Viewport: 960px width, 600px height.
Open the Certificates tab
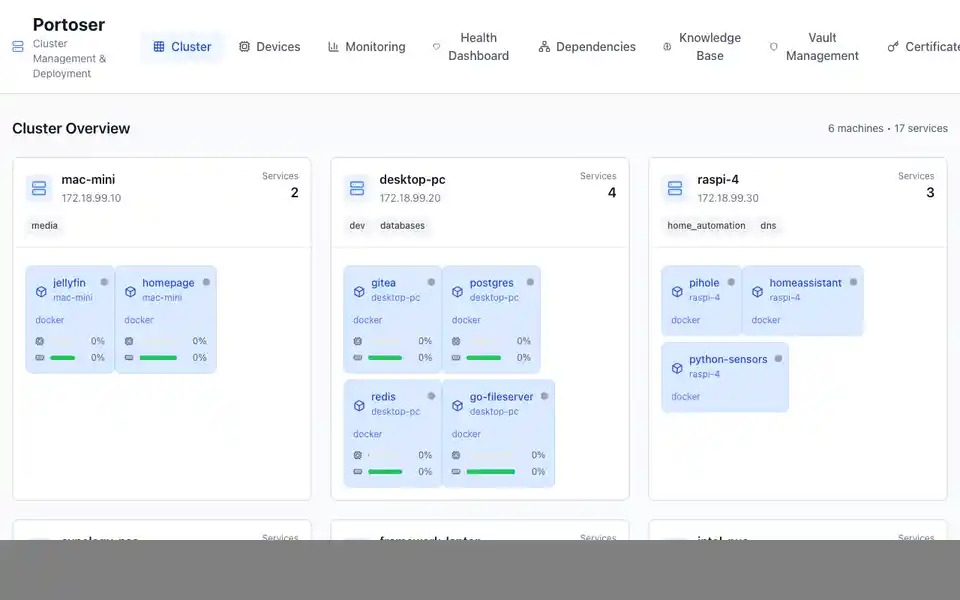(x=923, y=47)
